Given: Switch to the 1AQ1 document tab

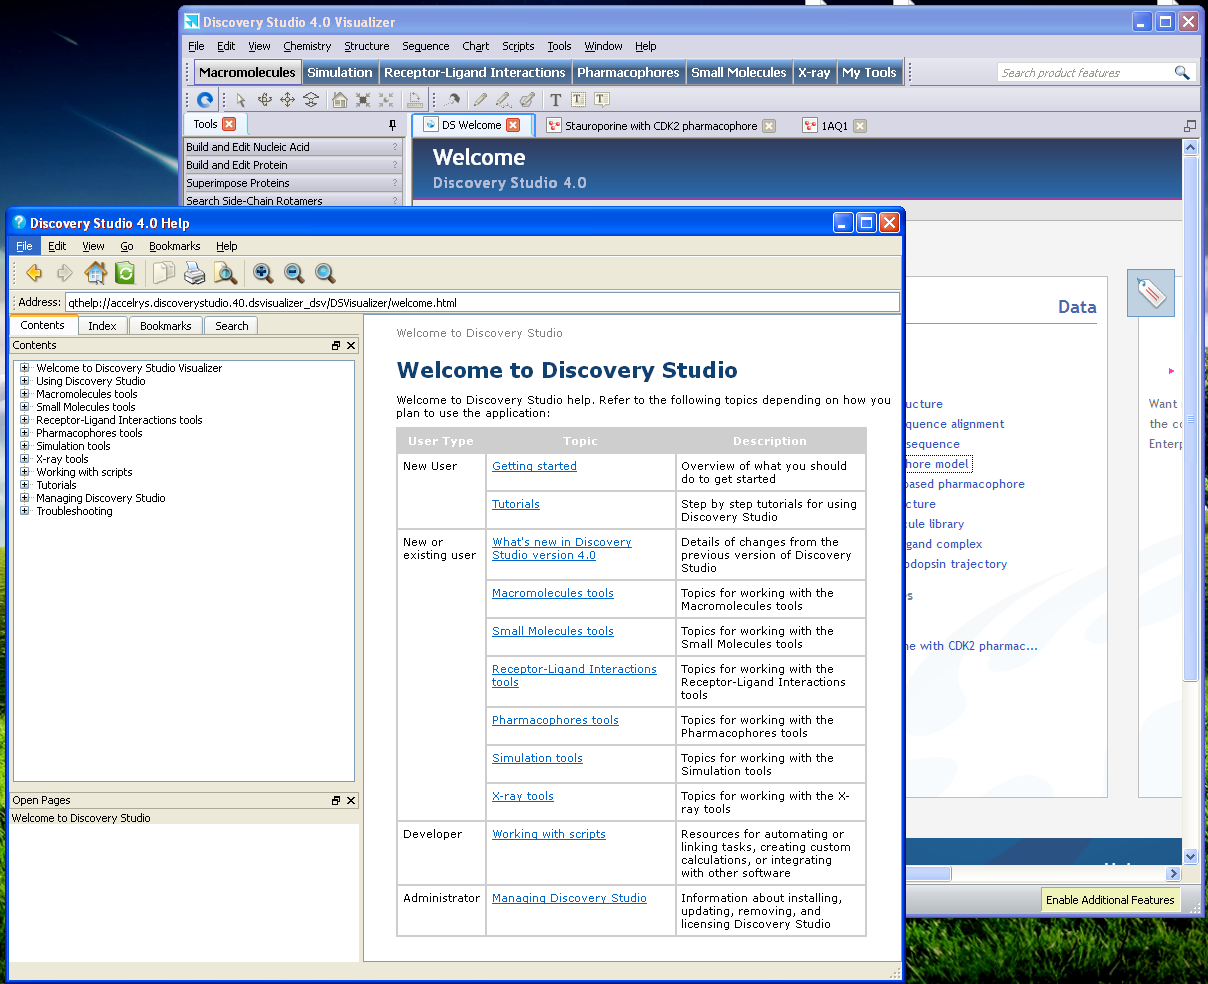Looking at the screenshot, I should [x=834, y=126].
